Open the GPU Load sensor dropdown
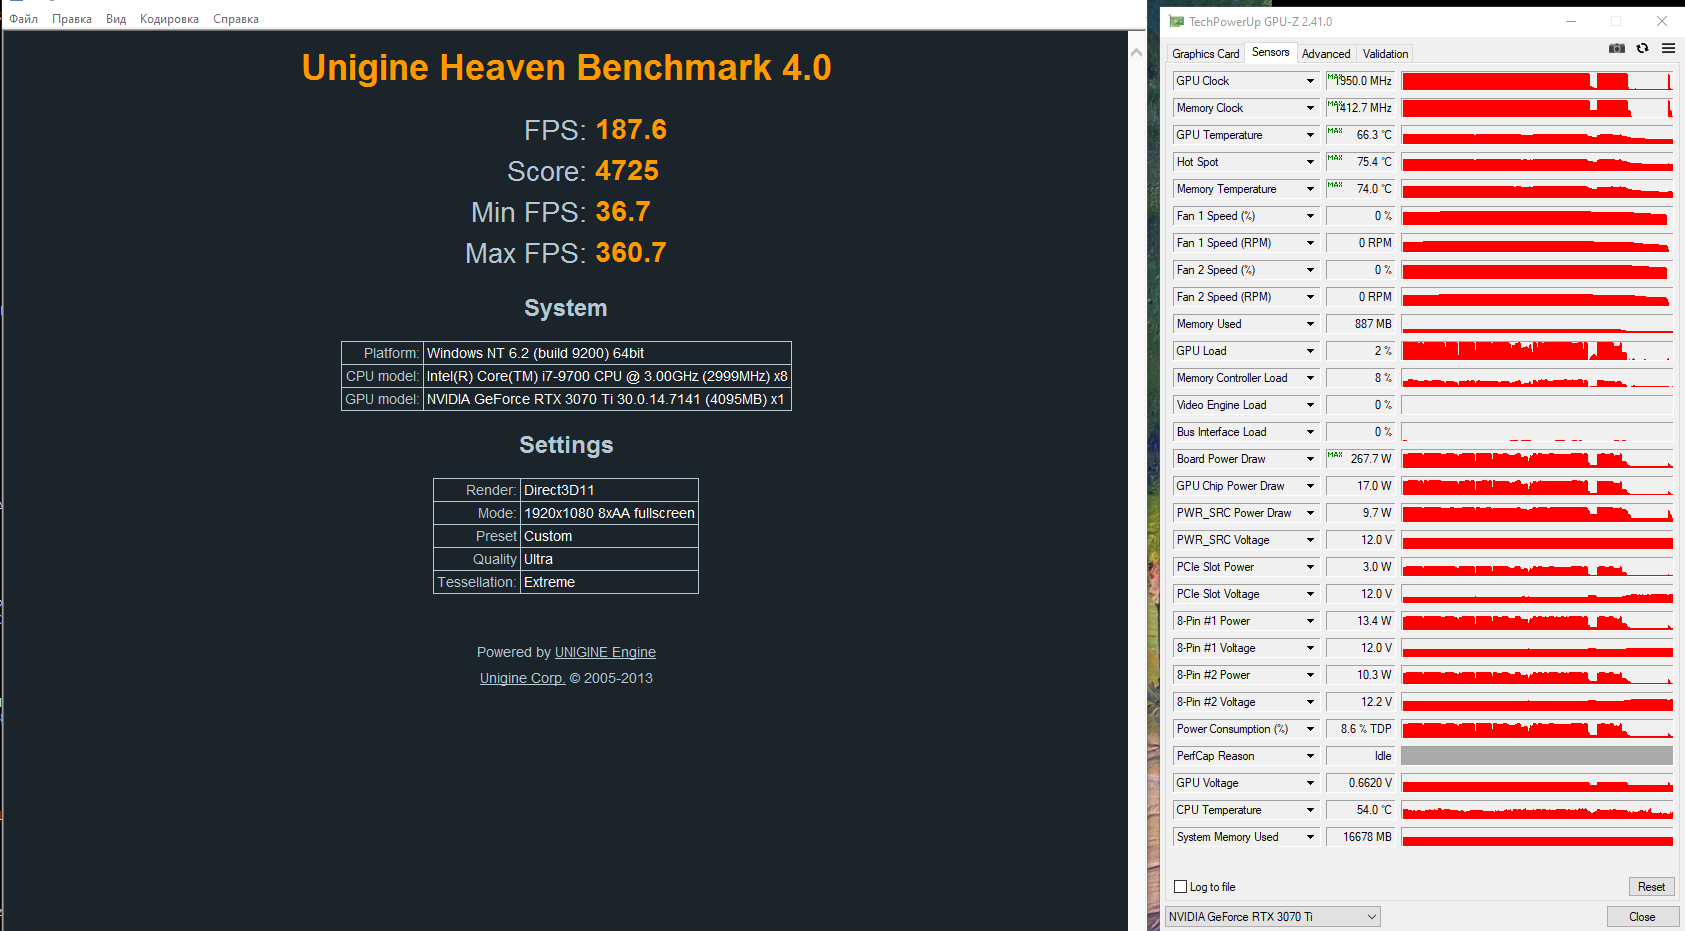Viewport: 1685px width, 931px height. (x=1310, y=351)
